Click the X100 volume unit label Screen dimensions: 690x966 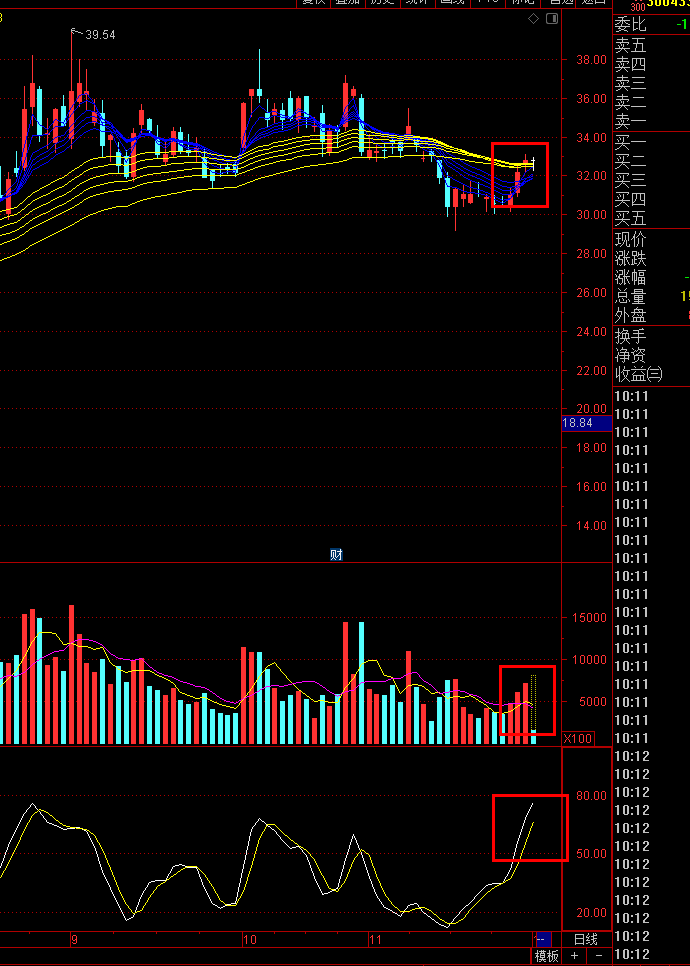tap(578, 739)
